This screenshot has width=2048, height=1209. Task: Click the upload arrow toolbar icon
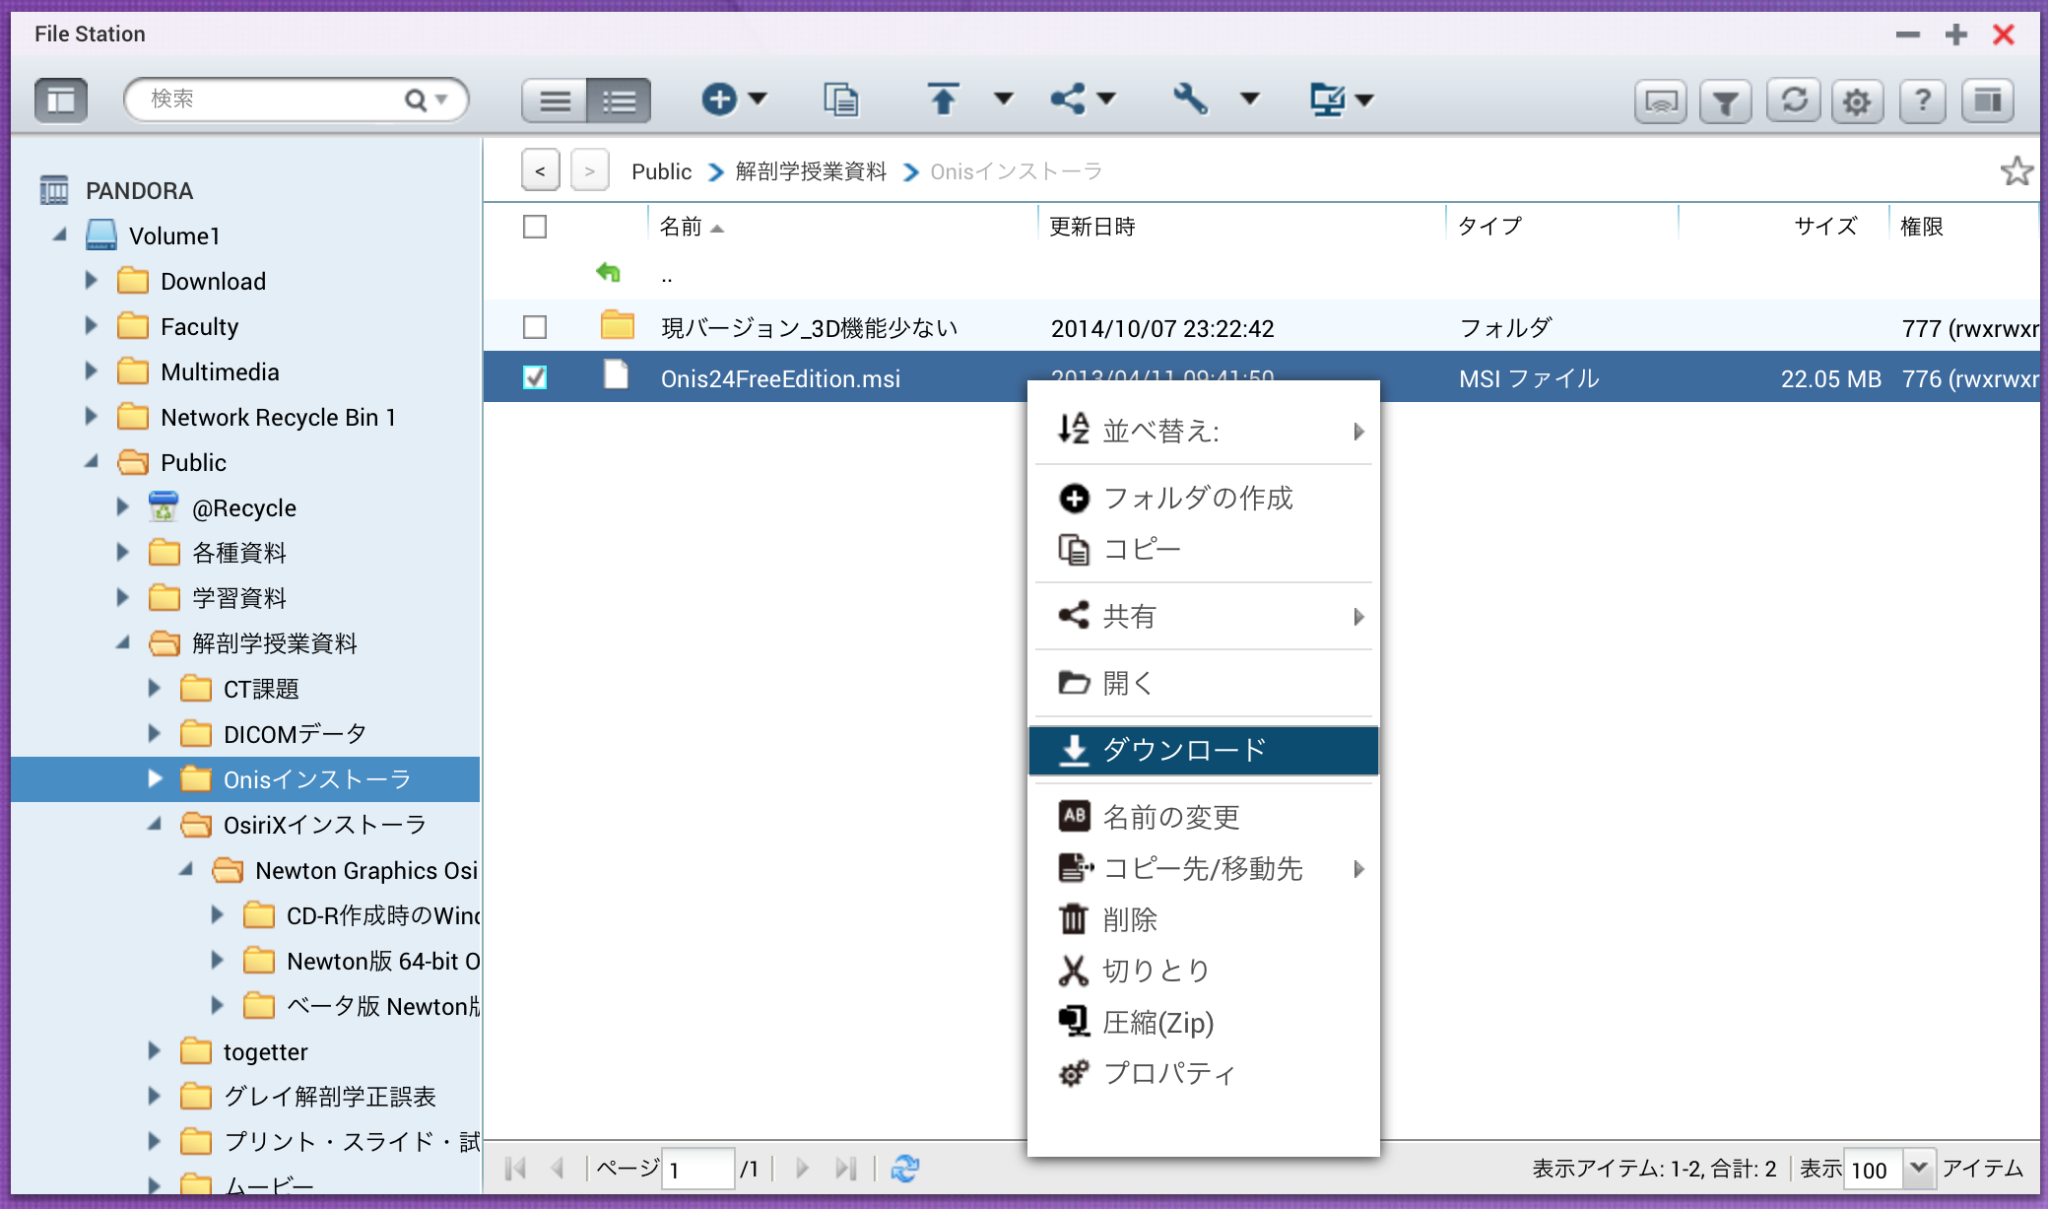click(942, 99)
